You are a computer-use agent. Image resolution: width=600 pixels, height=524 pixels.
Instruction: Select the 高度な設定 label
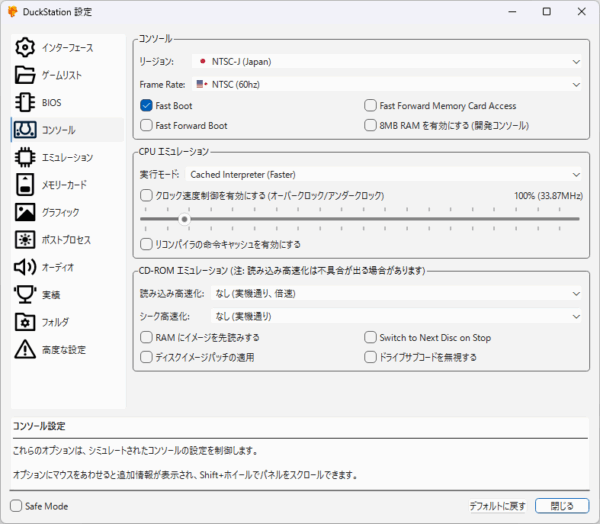pyautogui.click(x=64, y=349)
